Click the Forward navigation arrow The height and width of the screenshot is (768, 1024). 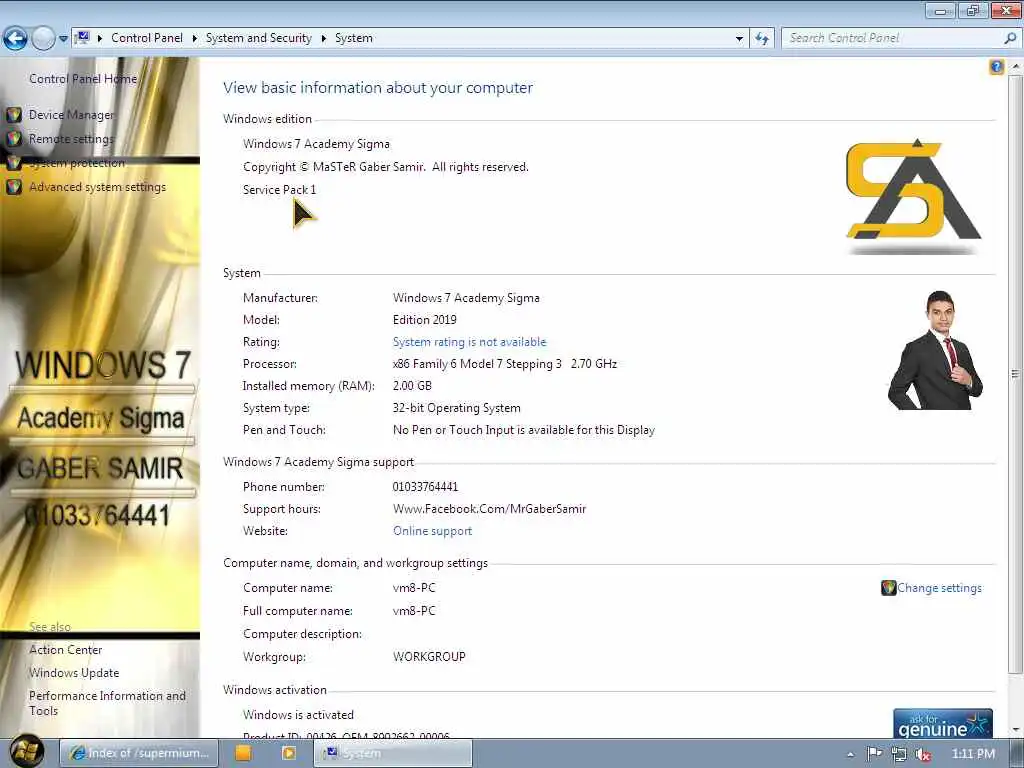(43, 39)
